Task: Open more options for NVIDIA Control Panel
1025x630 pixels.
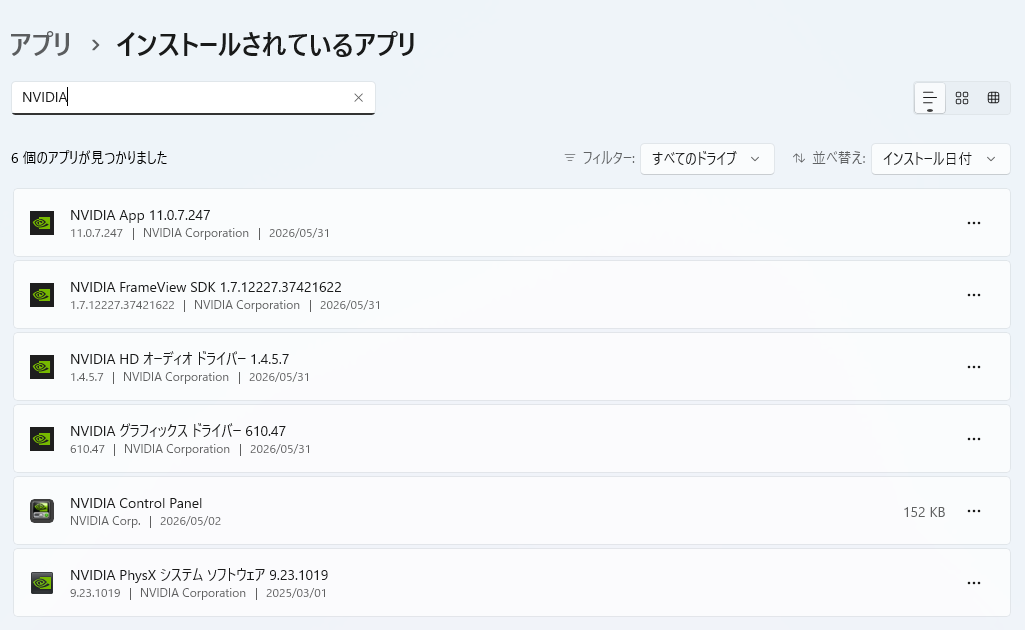Action: point(973,511)
